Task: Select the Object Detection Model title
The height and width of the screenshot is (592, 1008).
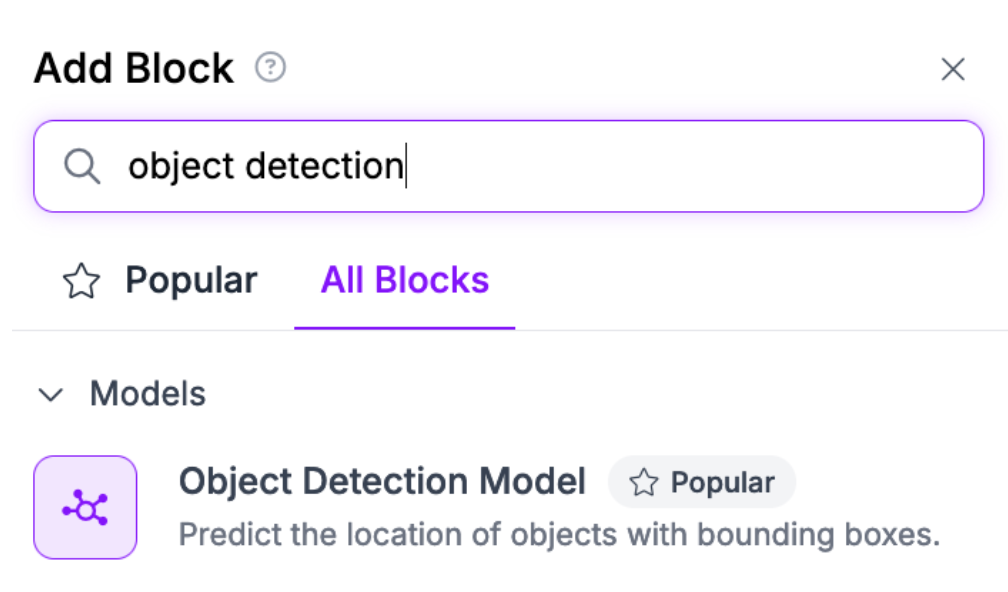Action: tap(381, 482)
